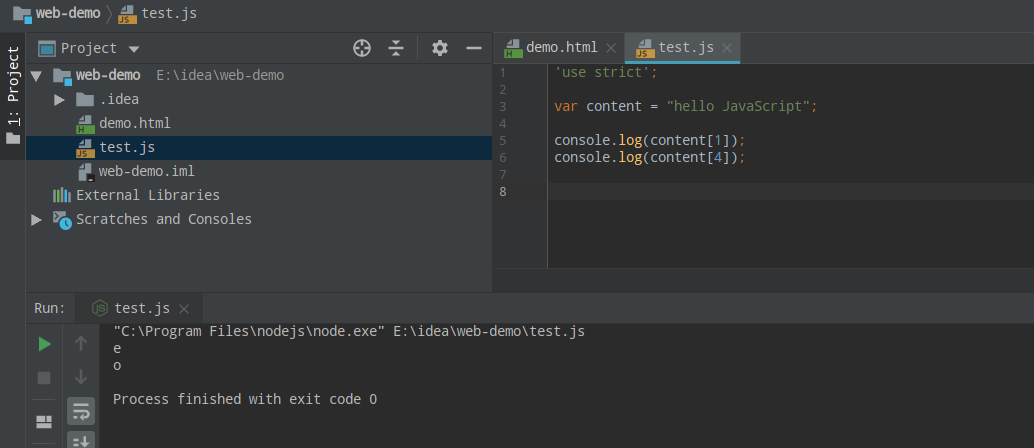Click gutter line number 3

tap(503, 107)
